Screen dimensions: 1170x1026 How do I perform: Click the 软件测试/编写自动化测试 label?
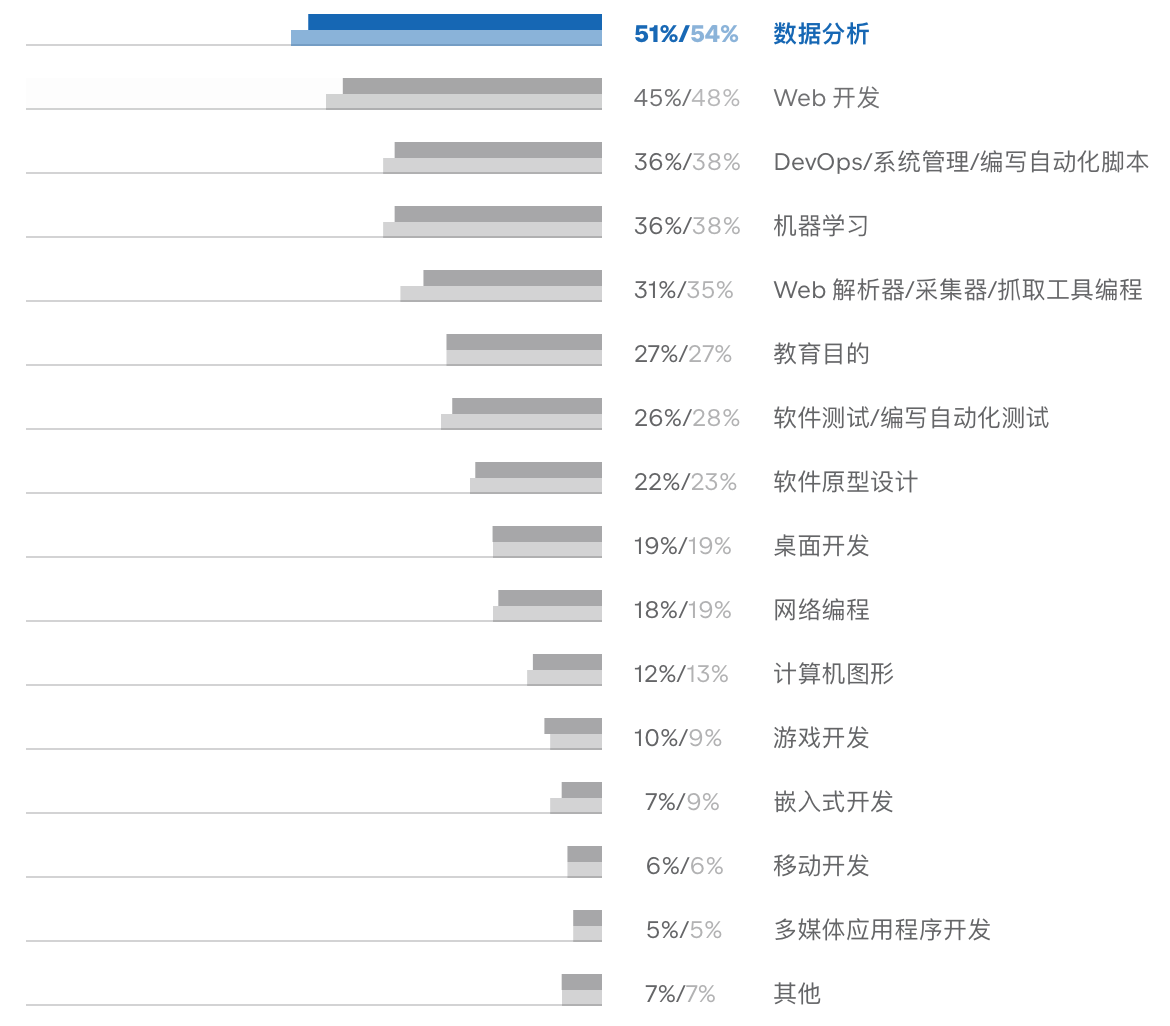coord(911,418)
